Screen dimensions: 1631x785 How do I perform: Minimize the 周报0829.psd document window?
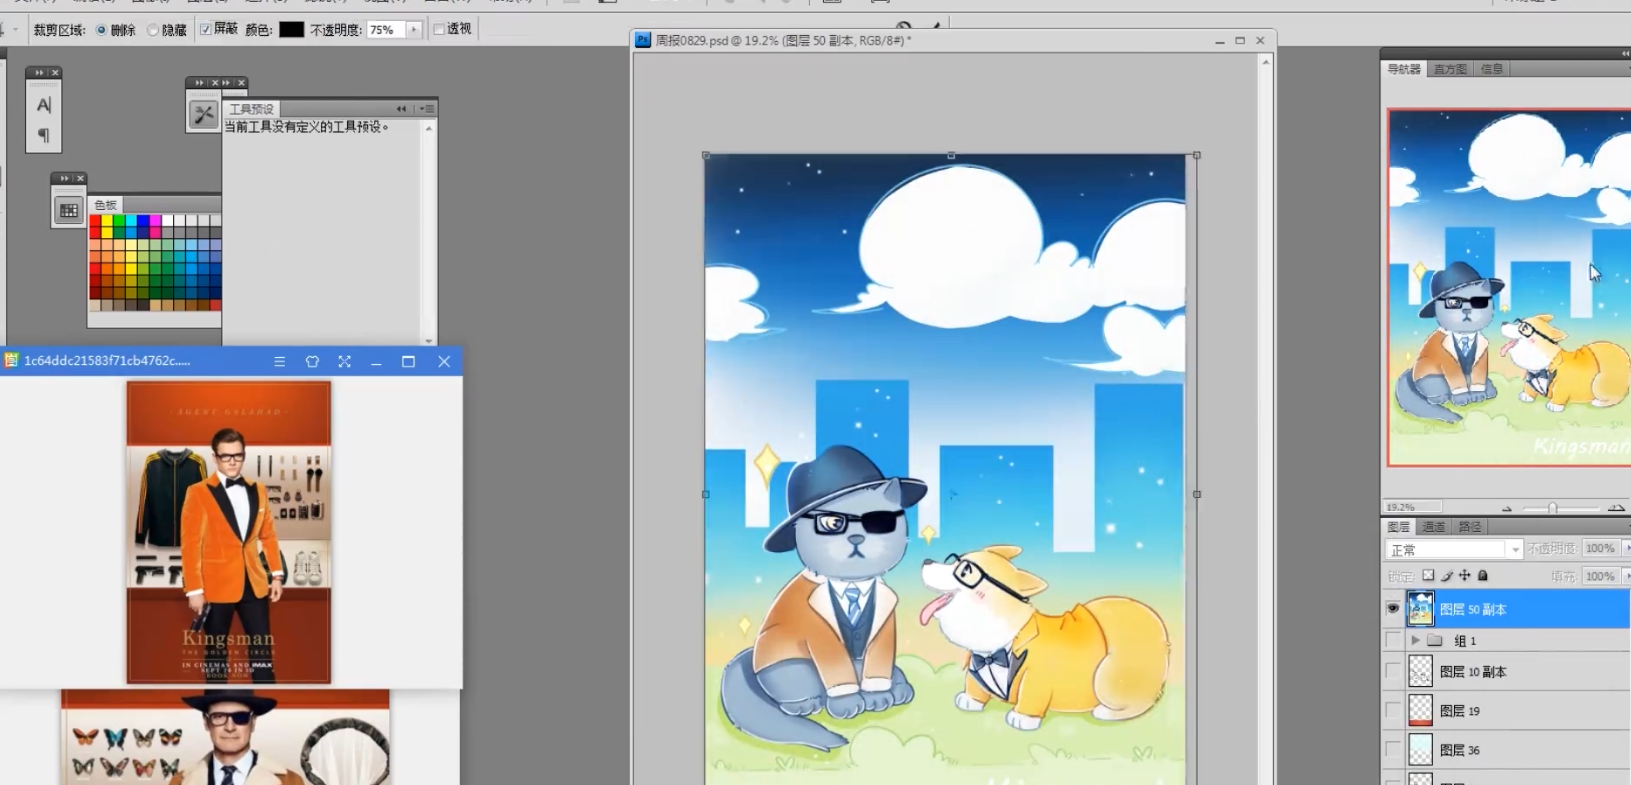(1219, 41)
